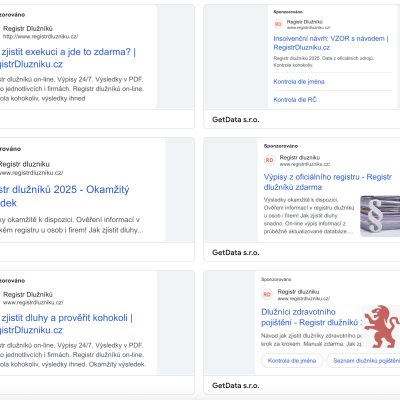Image resolution: width=400 pixels, height=400 pixels.
Task: Open 'zjistit exekuci a jde to zdarma?' headline
Action: point(68,58)
